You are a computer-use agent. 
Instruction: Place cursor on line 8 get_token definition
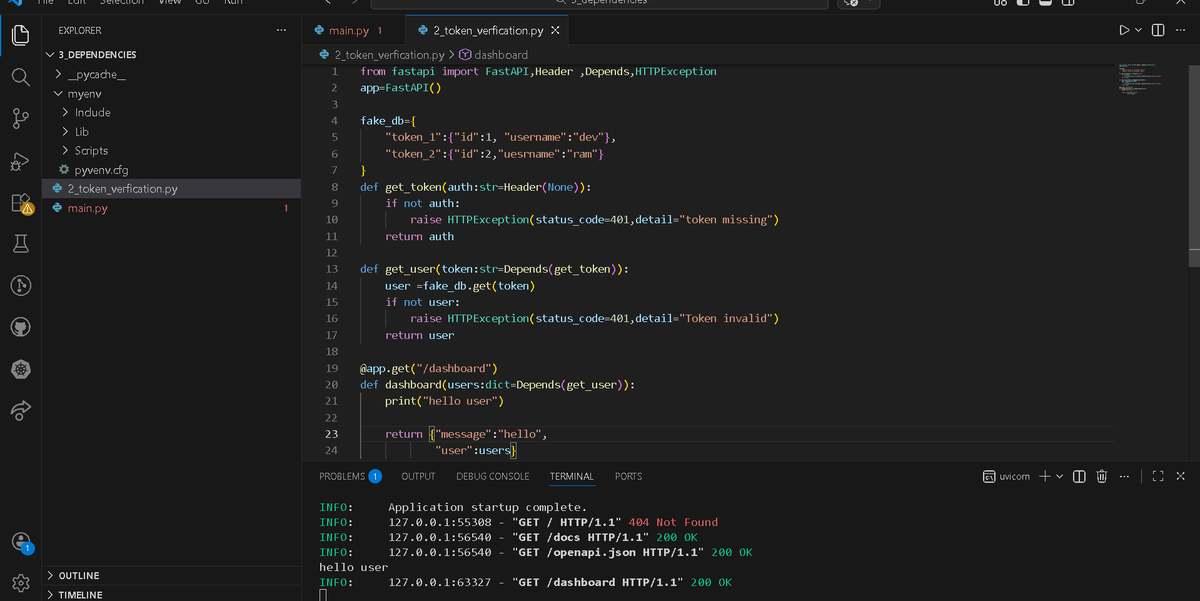pyautogui.click(x=476, y=187)
